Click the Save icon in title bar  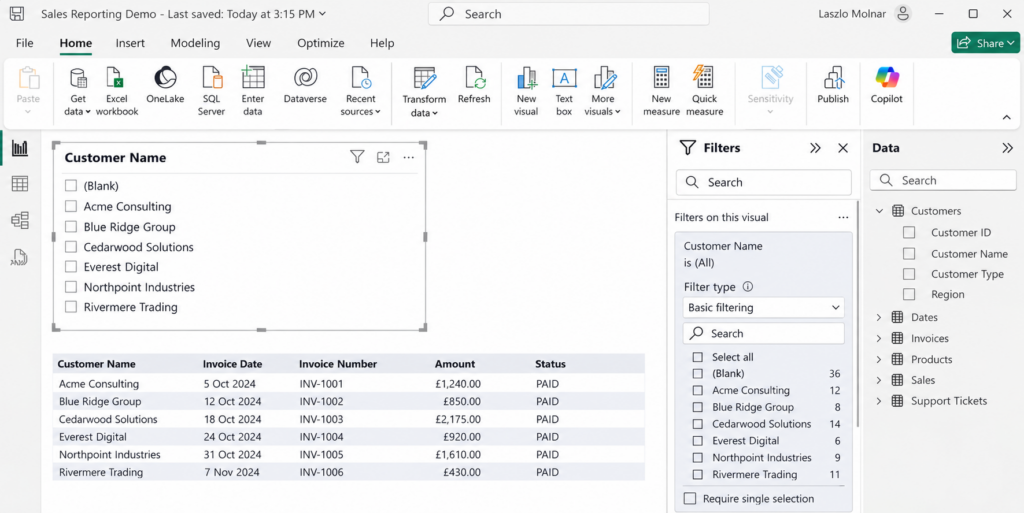click(x=17, y=14)
